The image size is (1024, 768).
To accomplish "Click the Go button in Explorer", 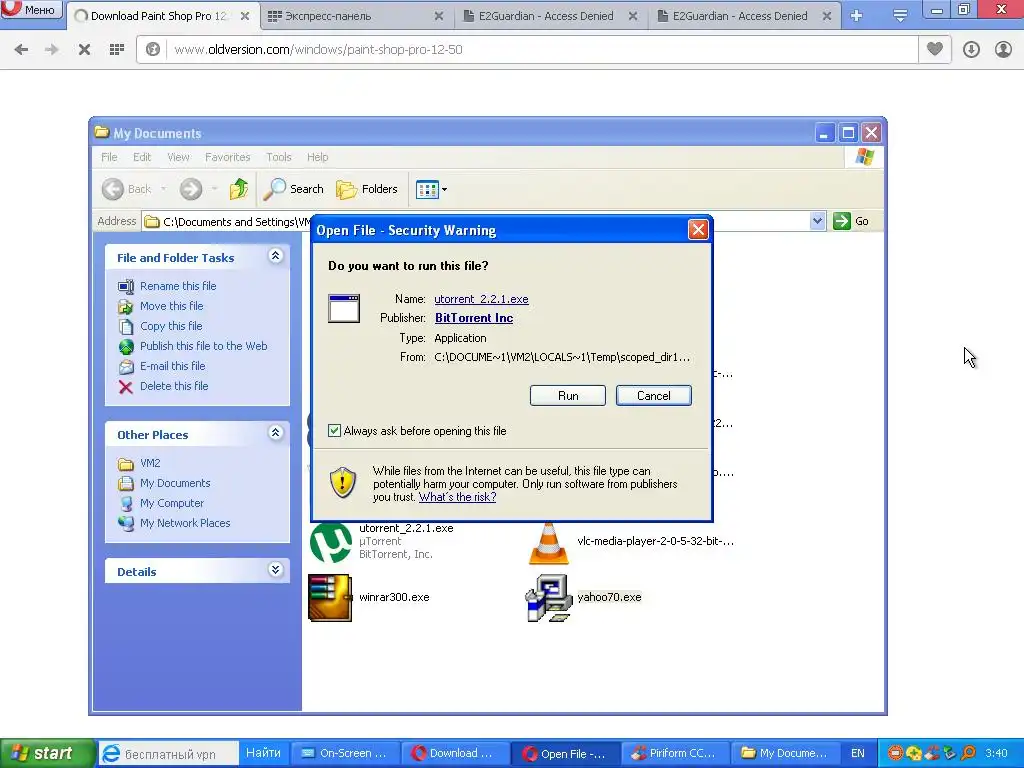I will coord(851,221).
